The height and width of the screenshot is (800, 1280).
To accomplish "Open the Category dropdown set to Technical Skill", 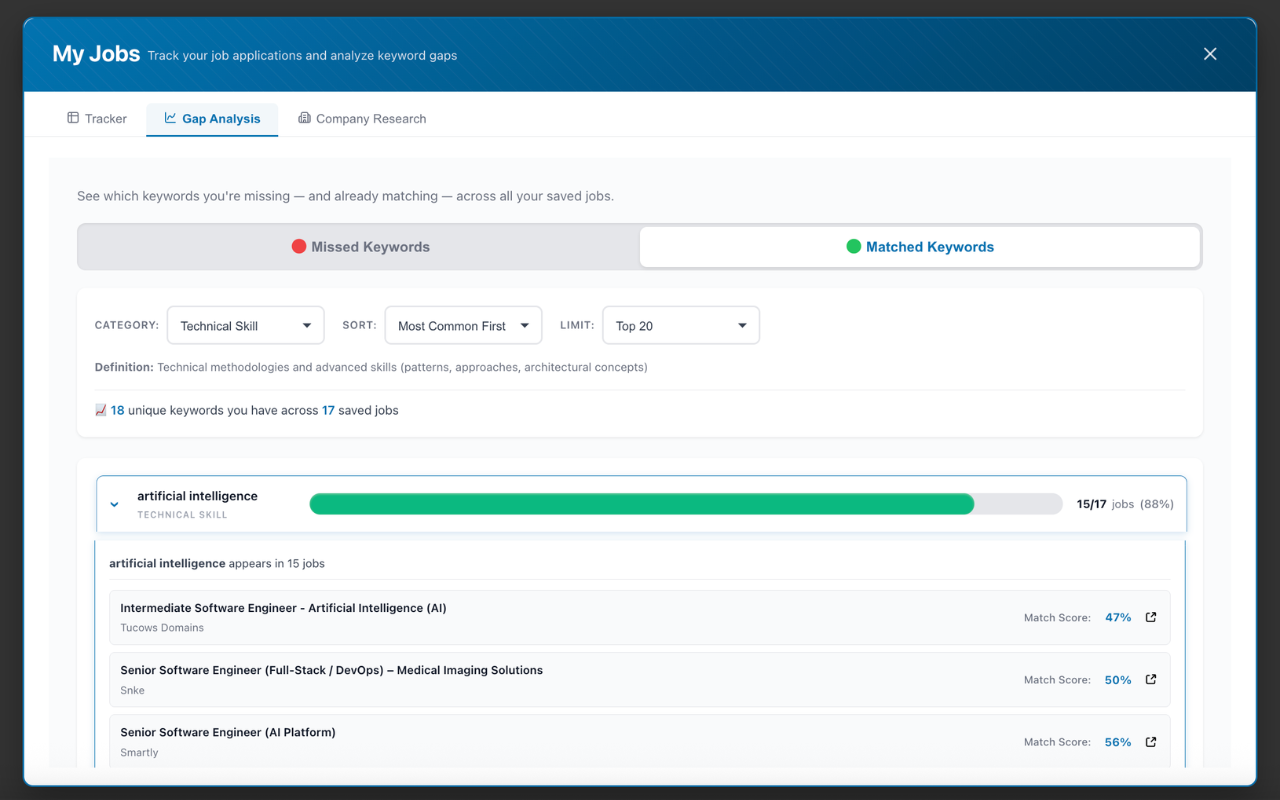I will tap(246, 326).
